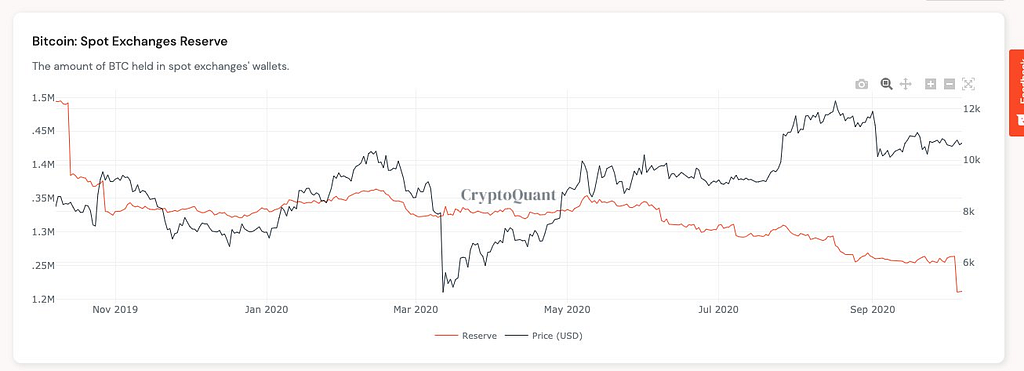Click the CryptoQuant watermark

point(509,195)
